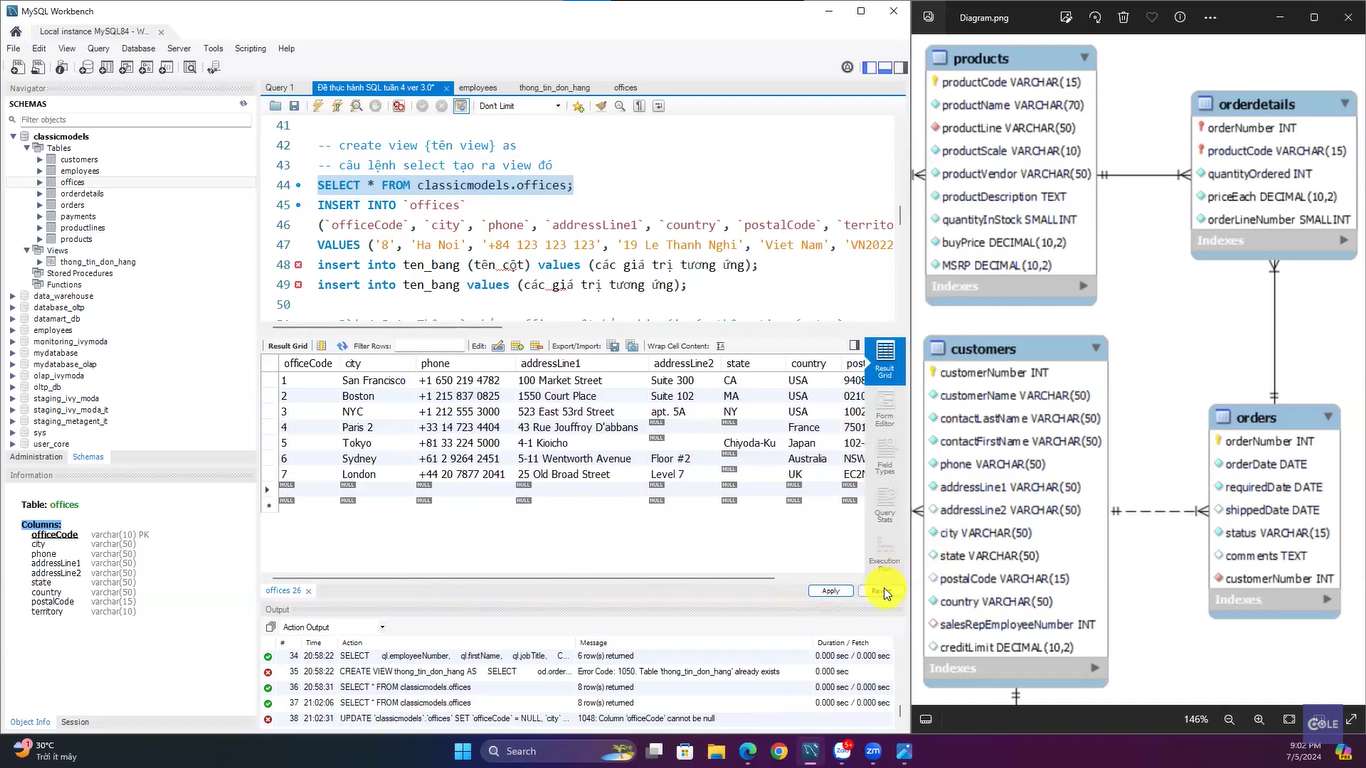Open the find panel magnifier icon in editor
Viewport: 1366px width, 768px height.
point(620,106)
